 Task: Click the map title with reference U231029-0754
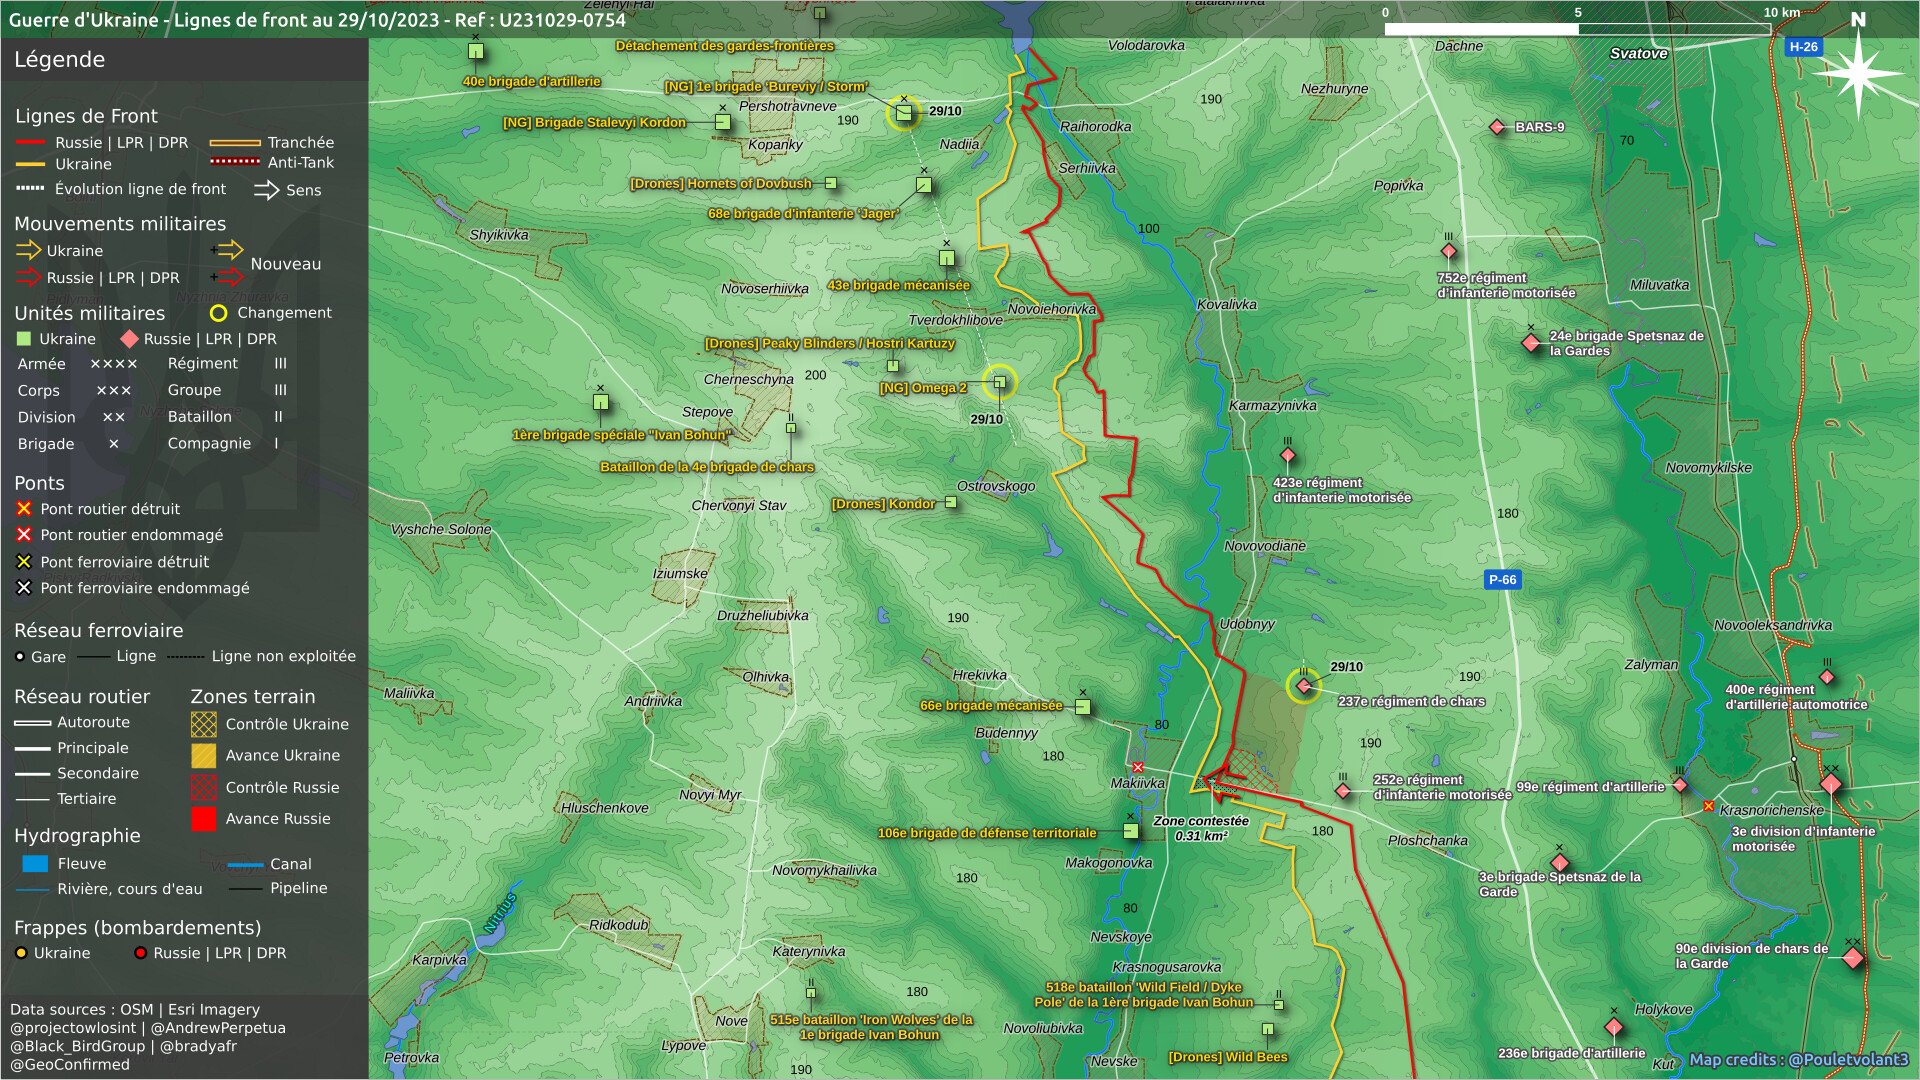tap(317, 20)
